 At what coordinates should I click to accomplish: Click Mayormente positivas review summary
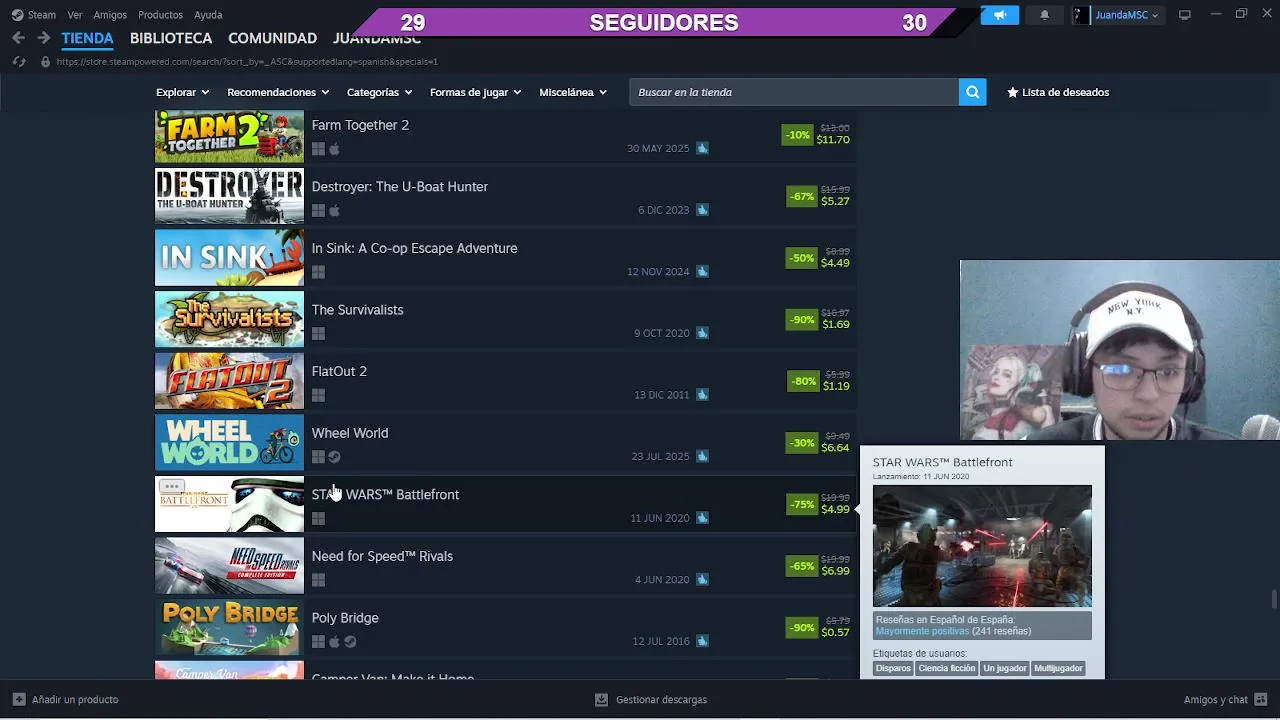coord(922,631)
